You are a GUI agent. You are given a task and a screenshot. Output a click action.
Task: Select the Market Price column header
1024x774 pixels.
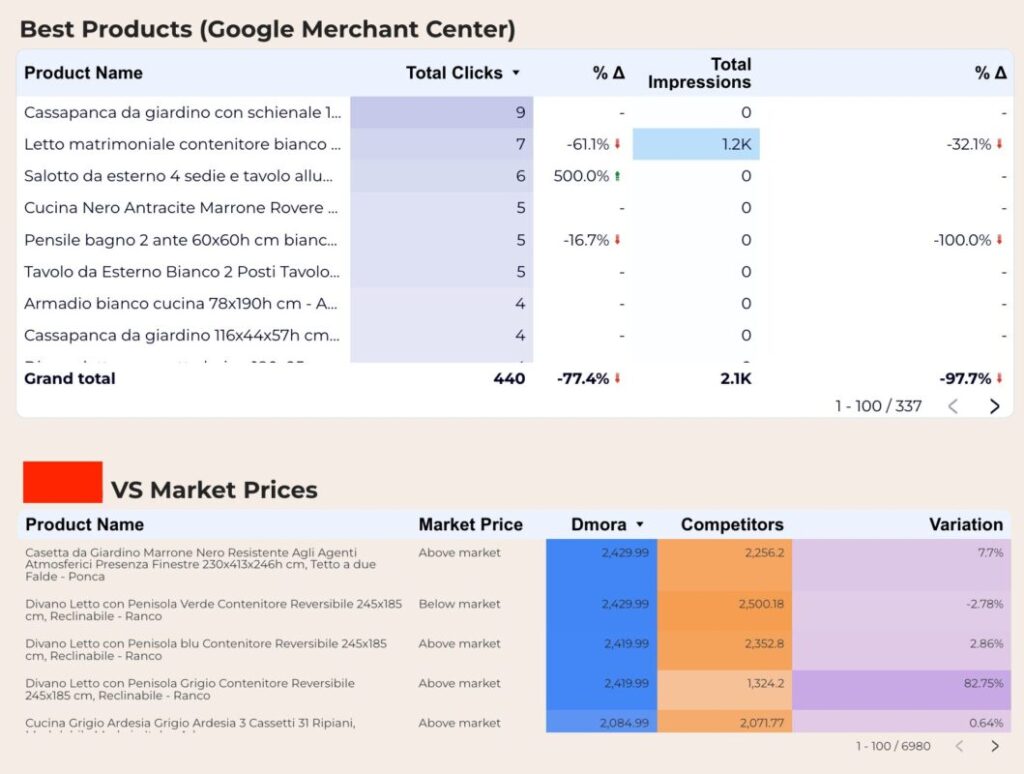pyautogui.click(x=470, y=524)
